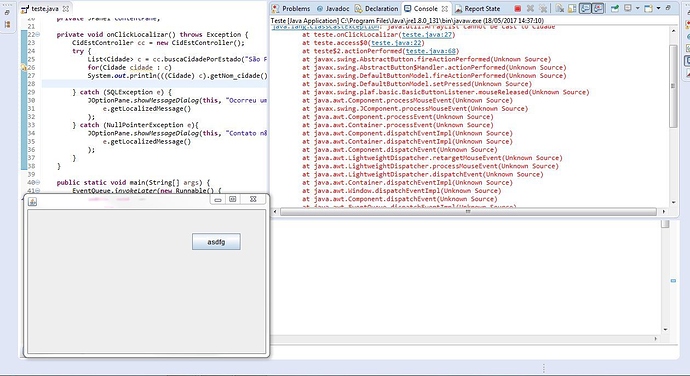Toggle Scroll Lock in the console
This screenshot has height=376, width=690.
pos(572,8)
